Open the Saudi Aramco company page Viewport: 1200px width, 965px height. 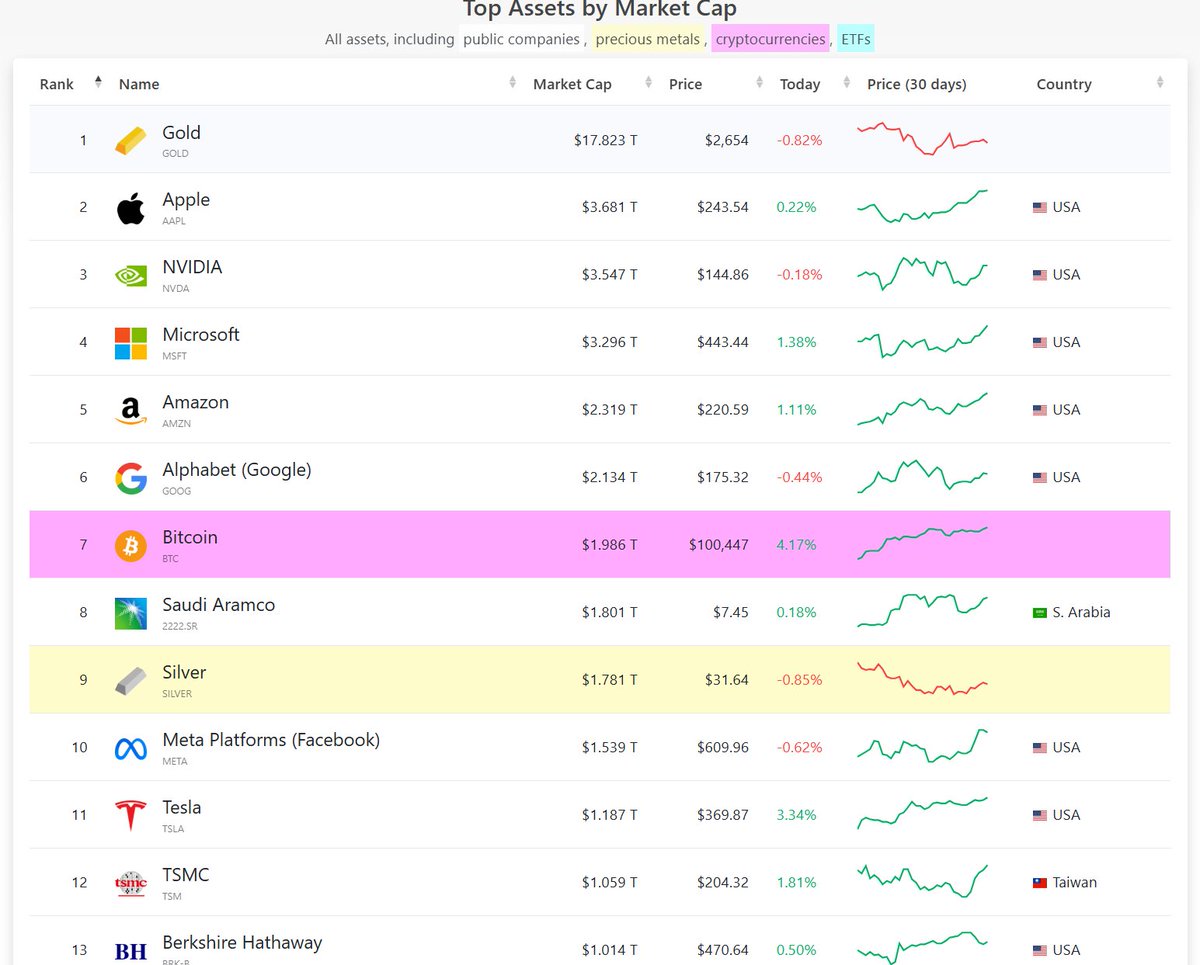pyautogui.click(x=219, y=605)
